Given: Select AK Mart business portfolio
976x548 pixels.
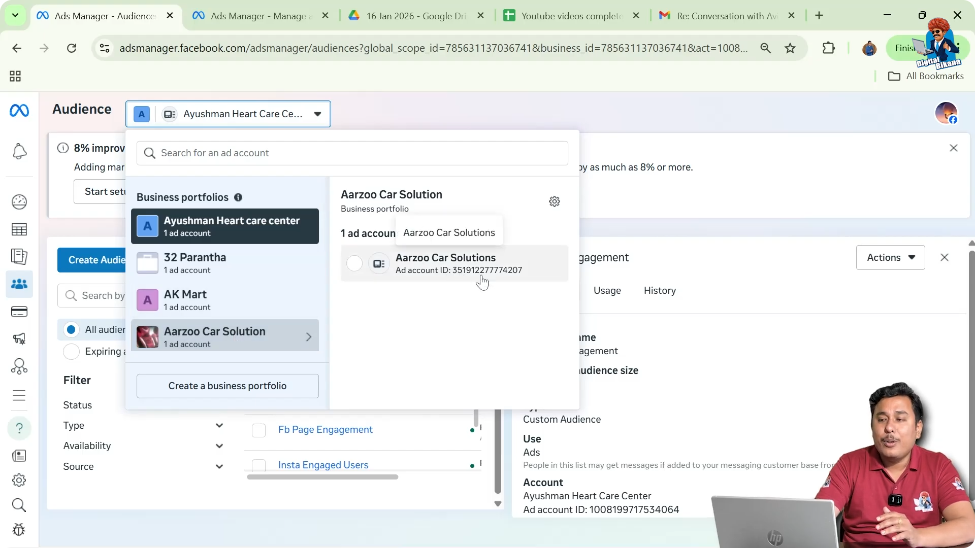Looking at the screenshot, I should point(225,300).
